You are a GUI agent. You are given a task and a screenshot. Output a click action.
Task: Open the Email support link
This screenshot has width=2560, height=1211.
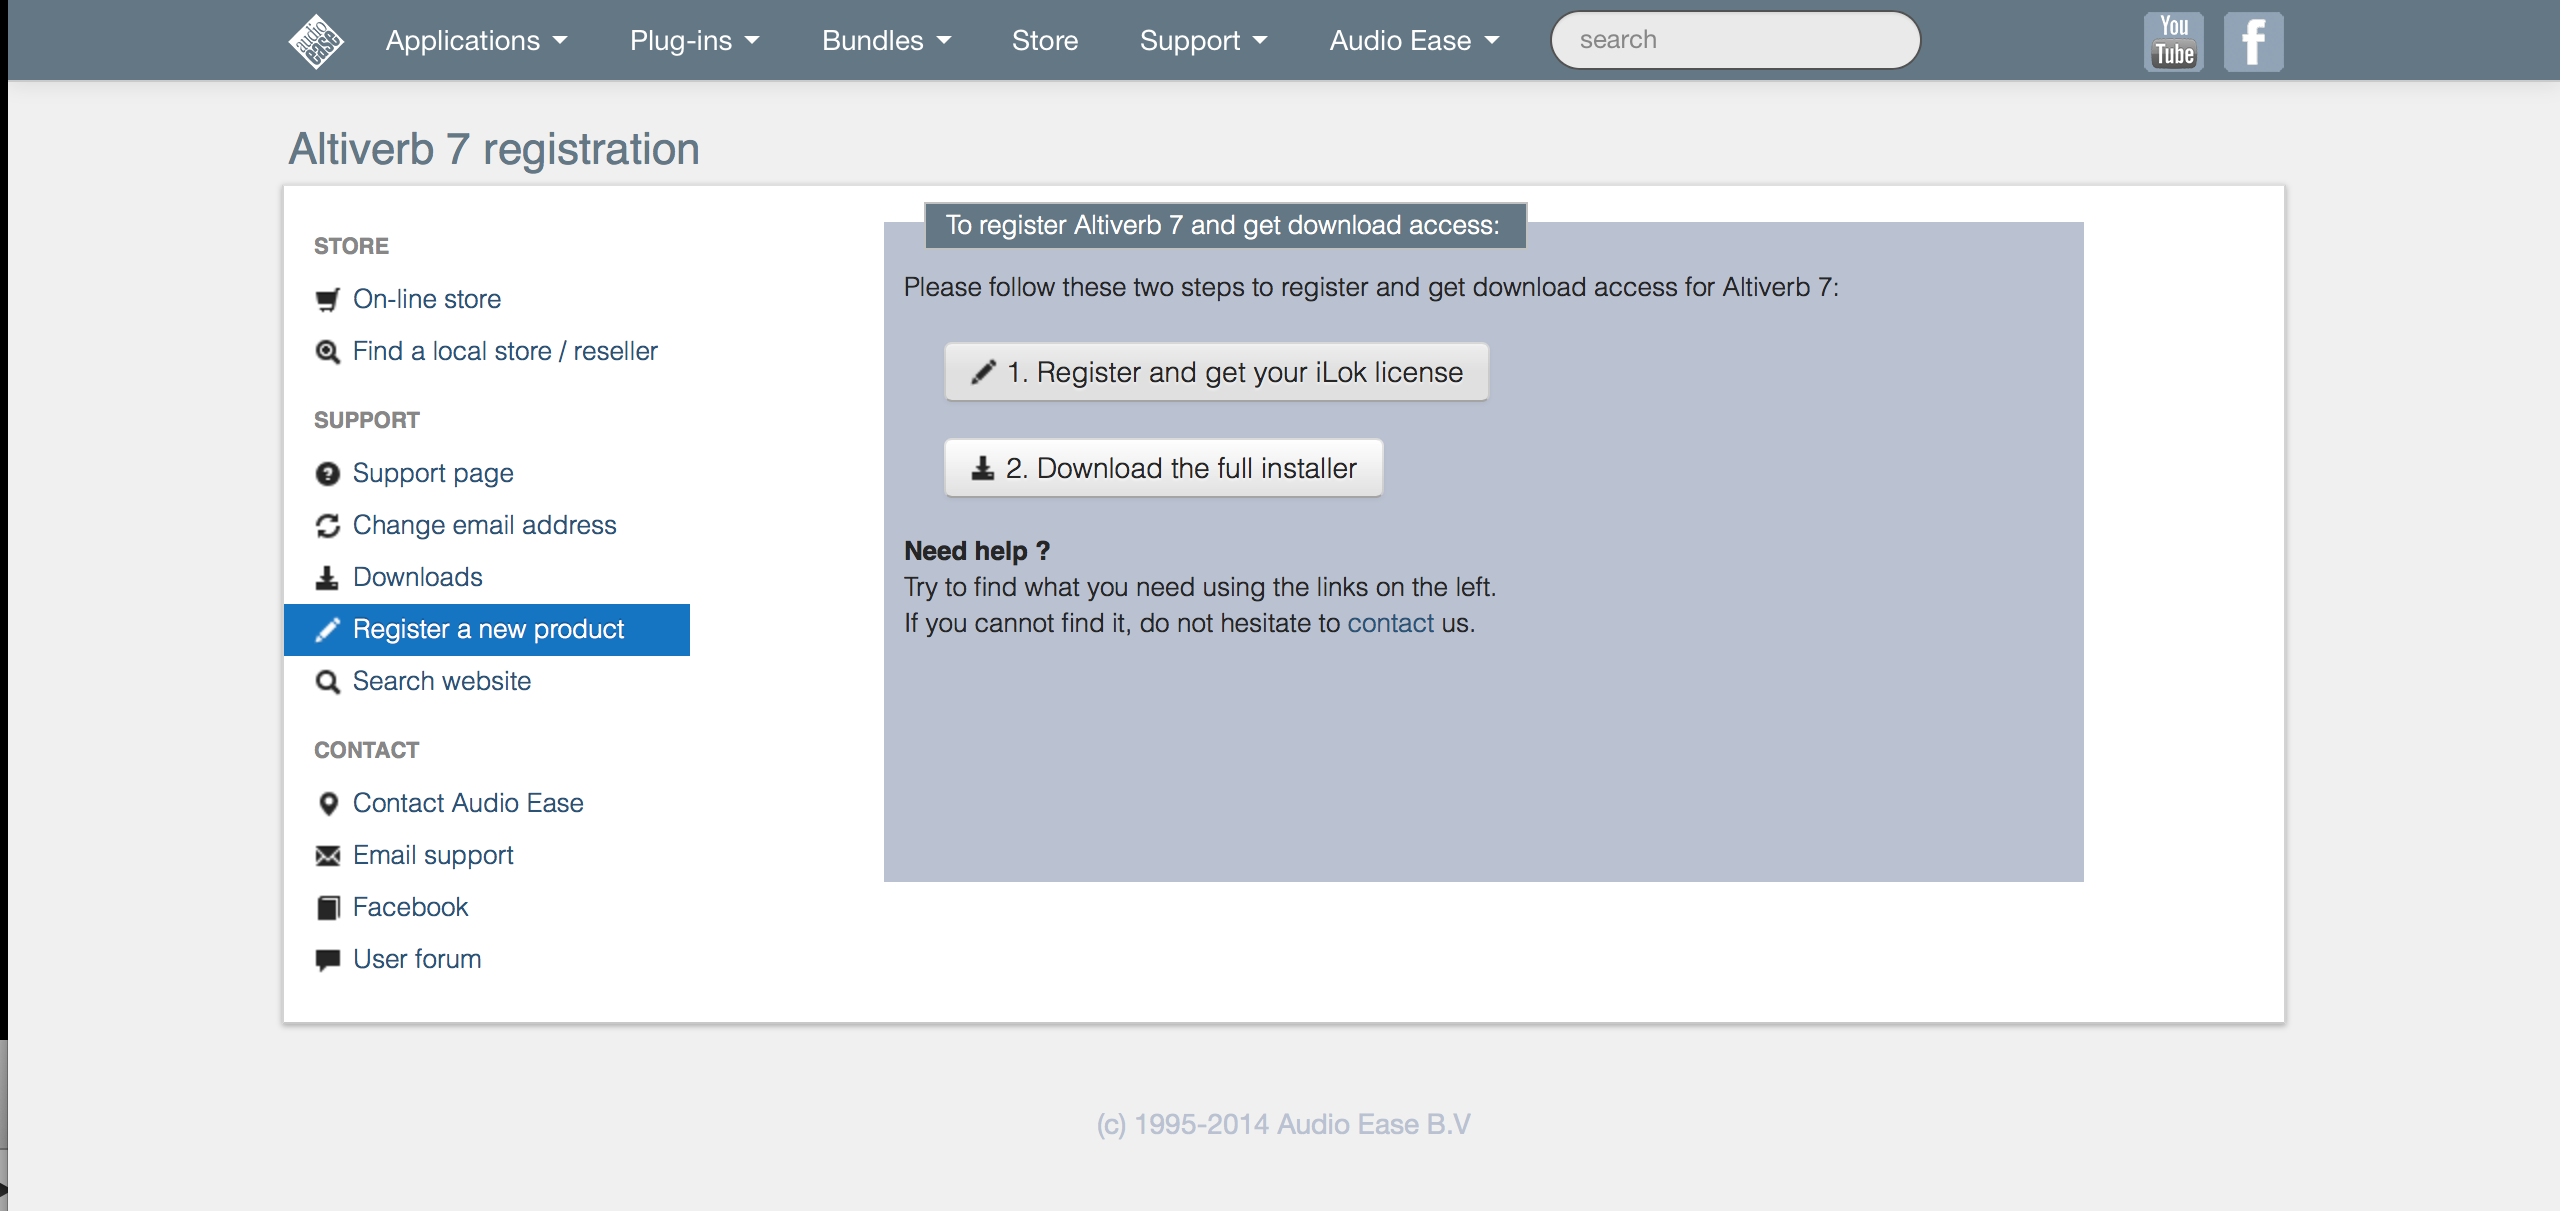(x=433, y=855)
